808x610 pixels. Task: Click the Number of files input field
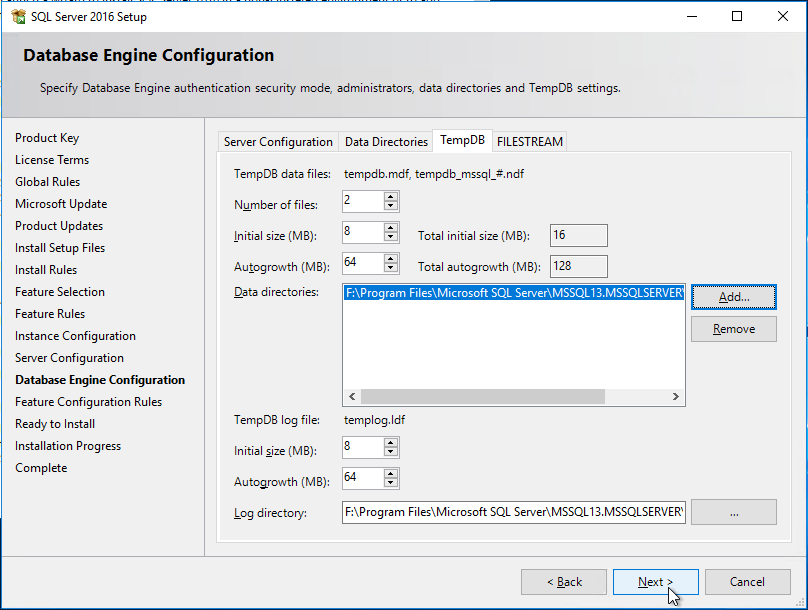coord(363,201)
